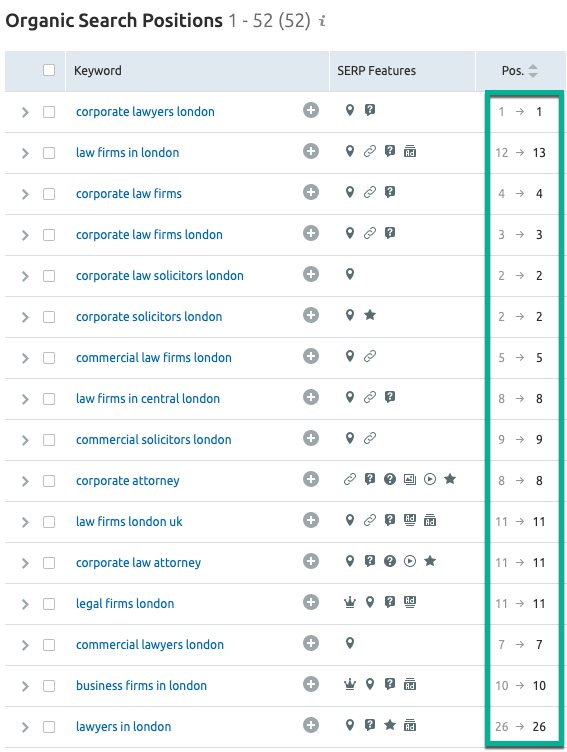Open the law firms london uk link
Image resolution: width=567 pixels, height=752 pixels.
pyautogui.click(x=129, y=522)
